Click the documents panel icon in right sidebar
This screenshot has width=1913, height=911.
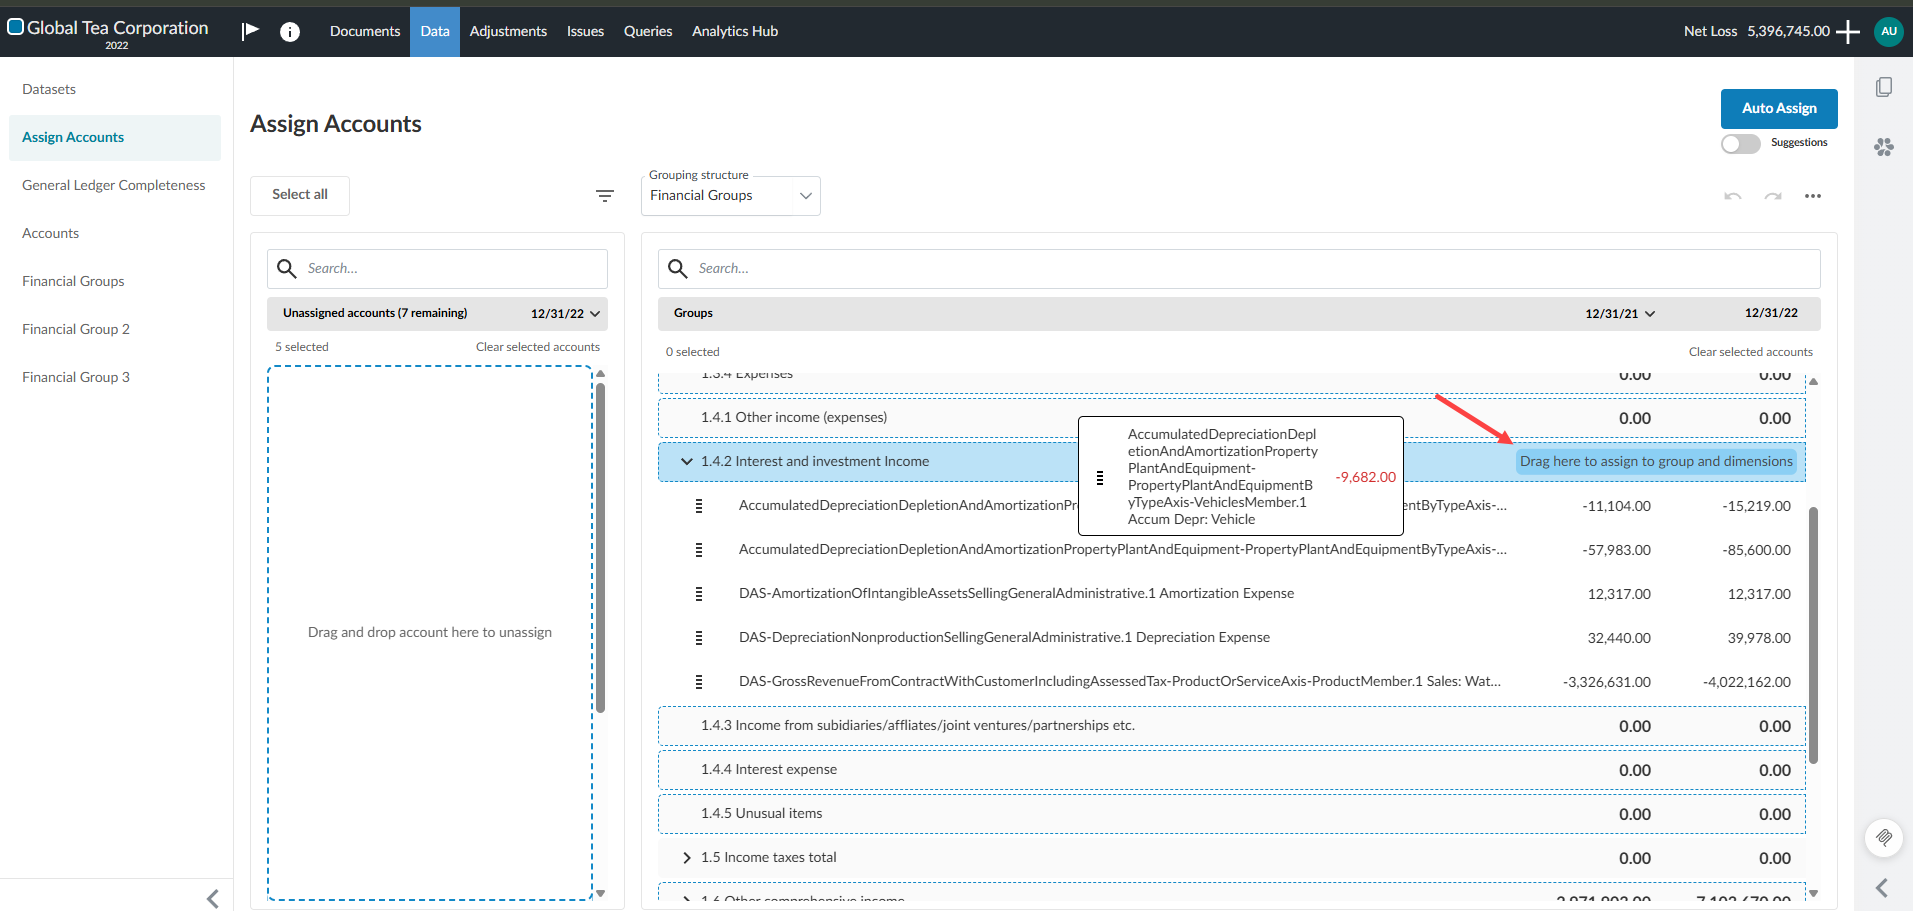(1886, 87)
